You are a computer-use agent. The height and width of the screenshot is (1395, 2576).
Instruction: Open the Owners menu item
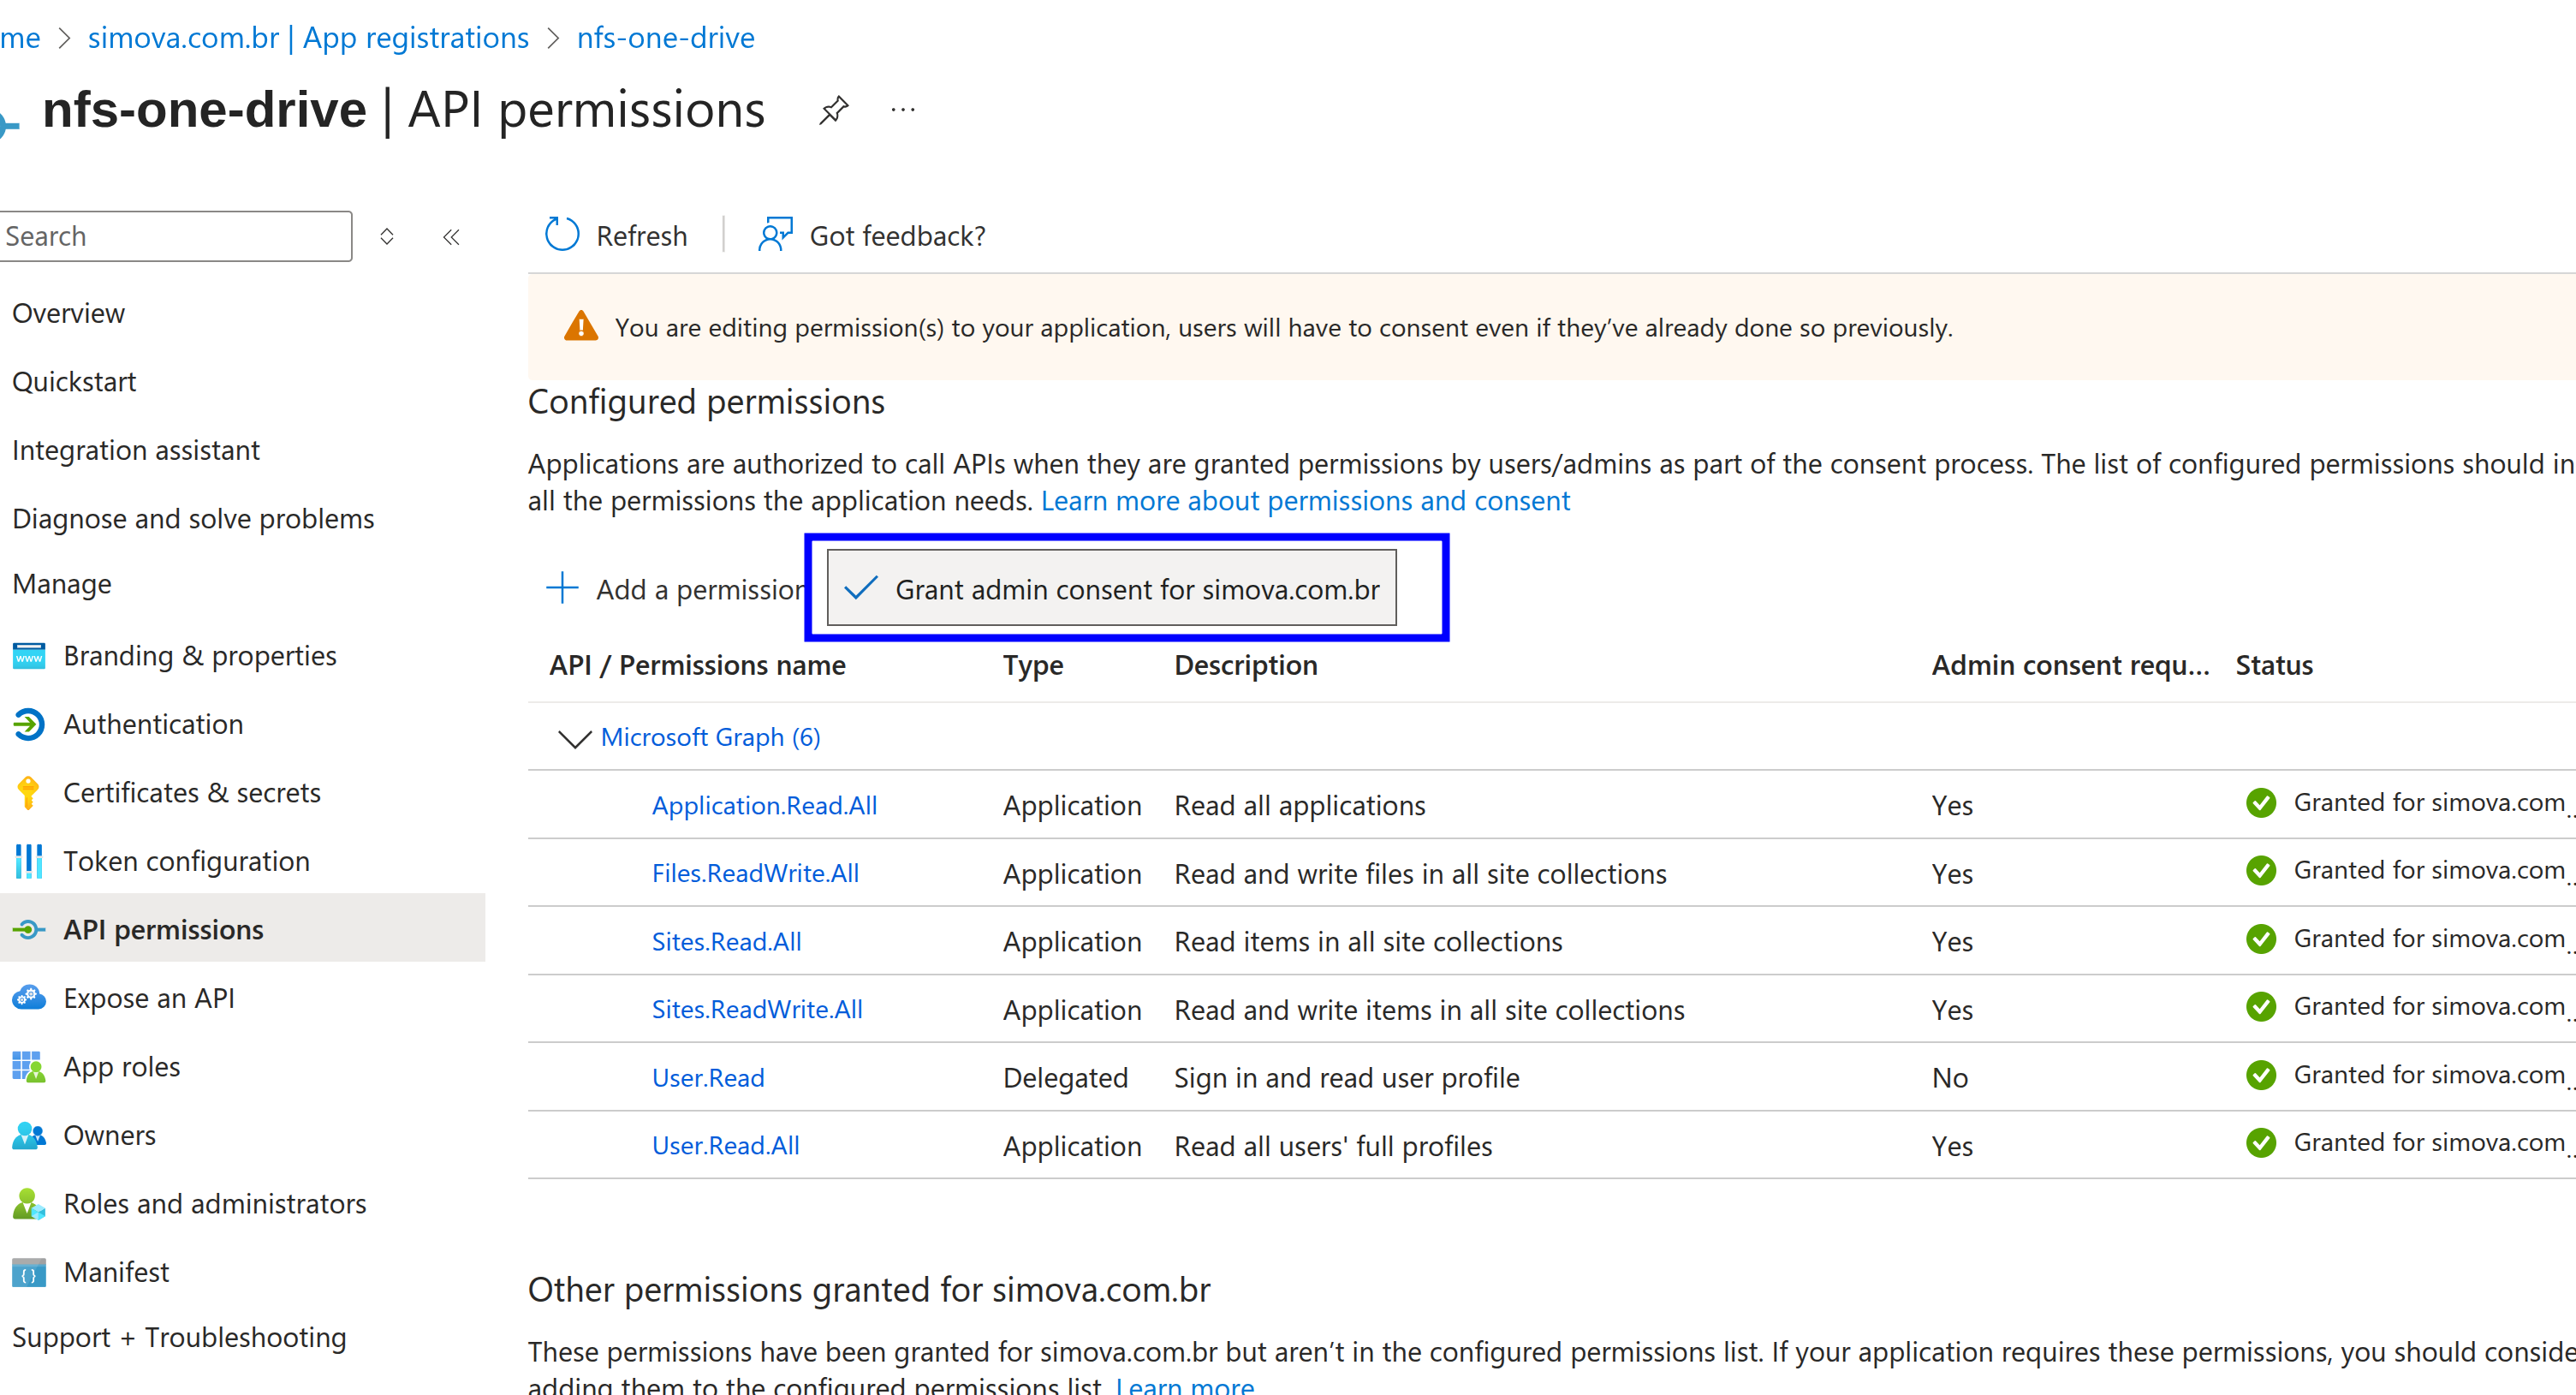click(109, 1135)
